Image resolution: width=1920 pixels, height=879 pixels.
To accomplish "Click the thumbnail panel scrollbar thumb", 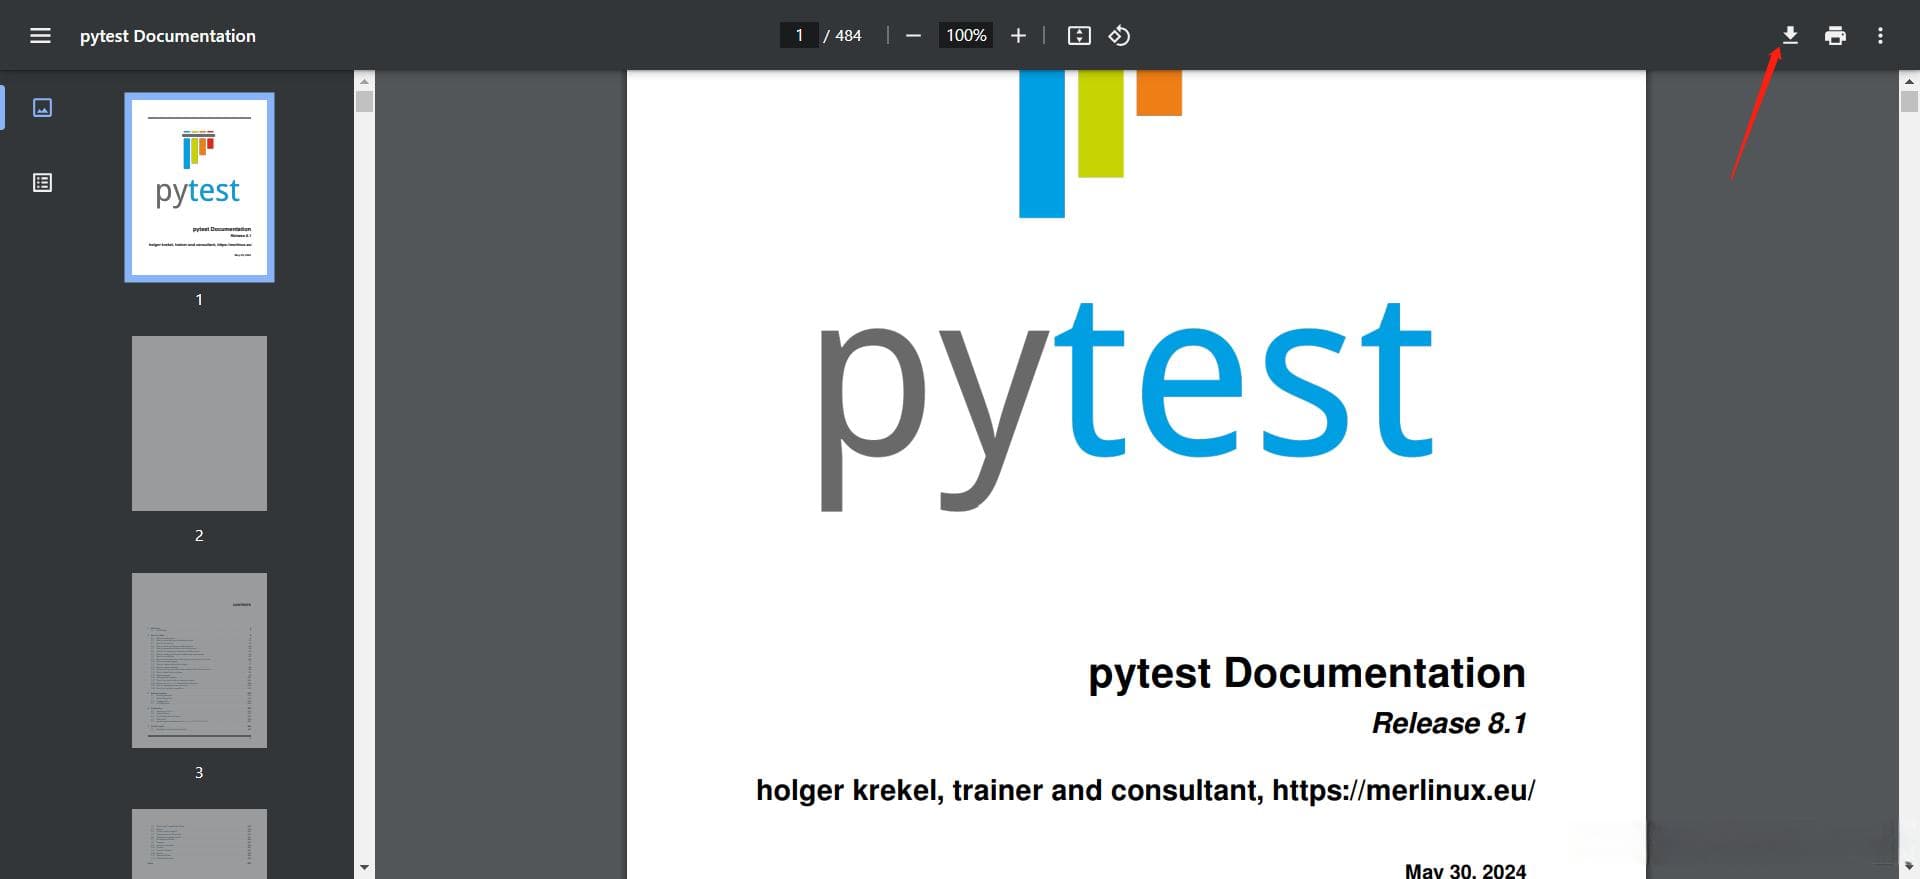I will click(x=364, y=101).
